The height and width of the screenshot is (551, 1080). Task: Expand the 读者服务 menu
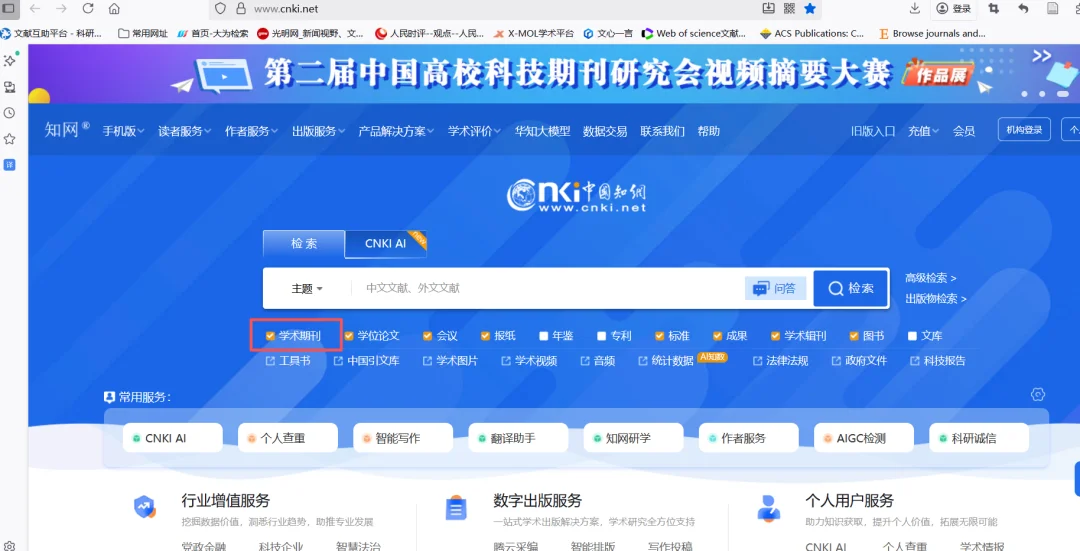point(185,131)
